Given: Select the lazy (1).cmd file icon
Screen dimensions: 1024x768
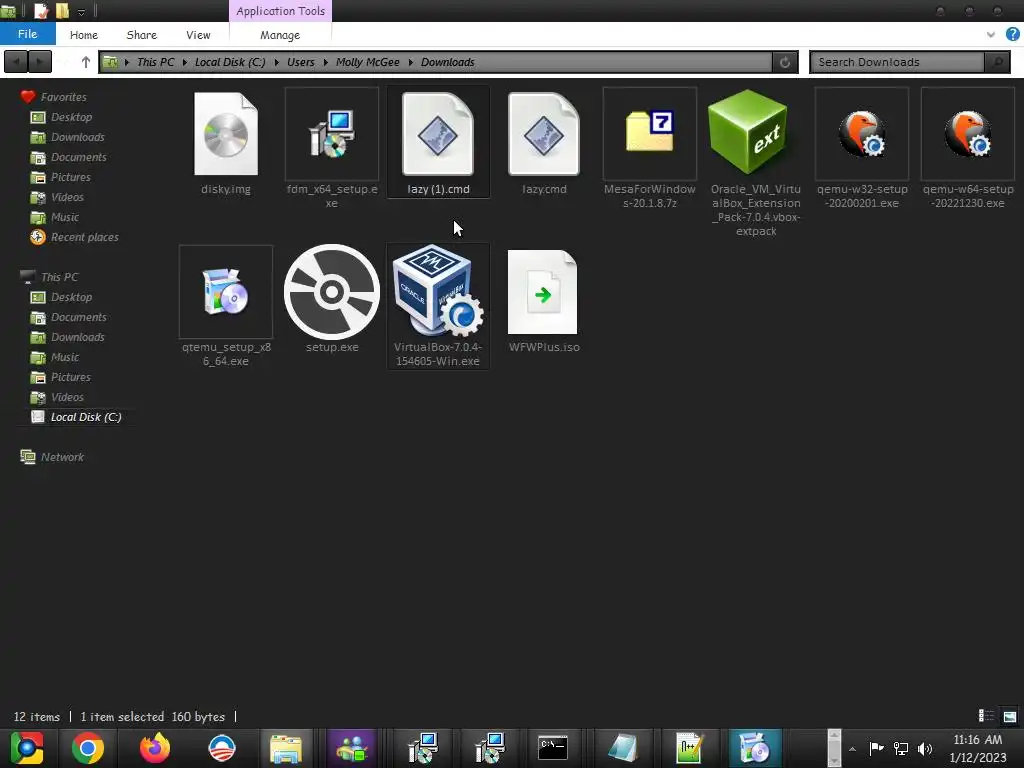Looking at the screenshot, I should pos(438,134).
